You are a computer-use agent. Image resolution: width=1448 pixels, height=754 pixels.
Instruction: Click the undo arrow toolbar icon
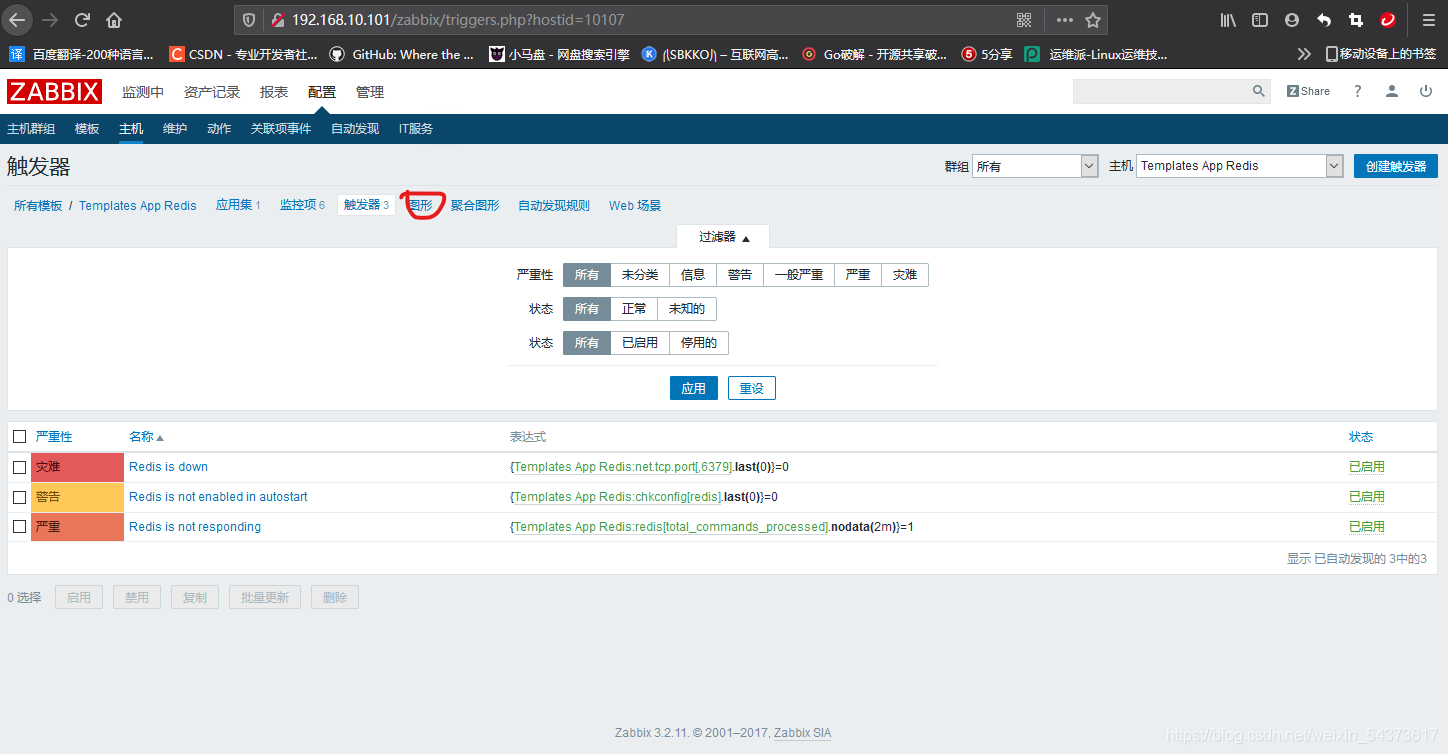click(1324, 20)
